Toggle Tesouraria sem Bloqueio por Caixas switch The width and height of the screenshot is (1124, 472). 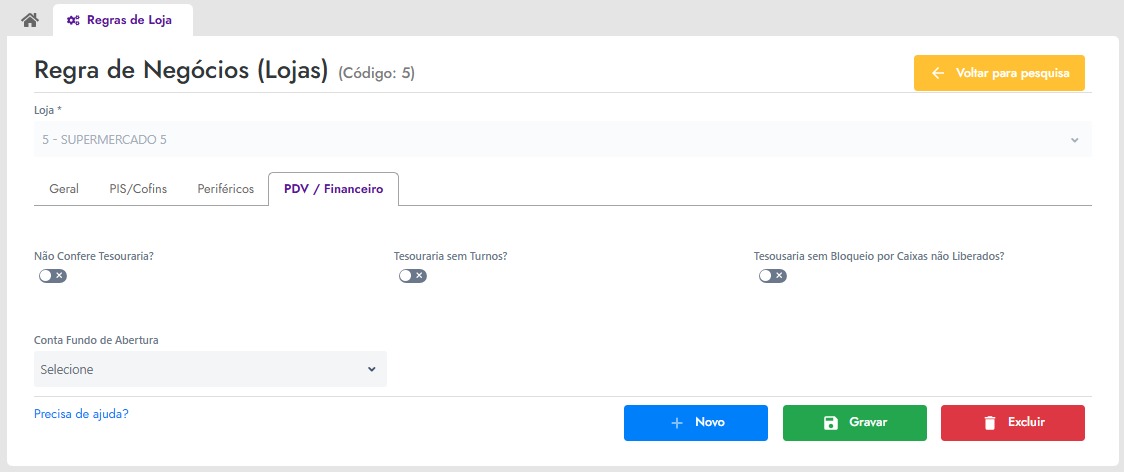[x=773, y=275]
